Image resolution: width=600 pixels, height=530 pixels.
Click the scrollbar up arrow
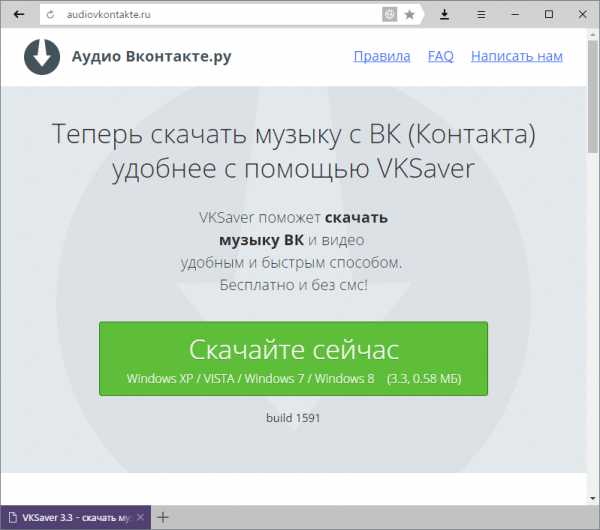point(593,34)
